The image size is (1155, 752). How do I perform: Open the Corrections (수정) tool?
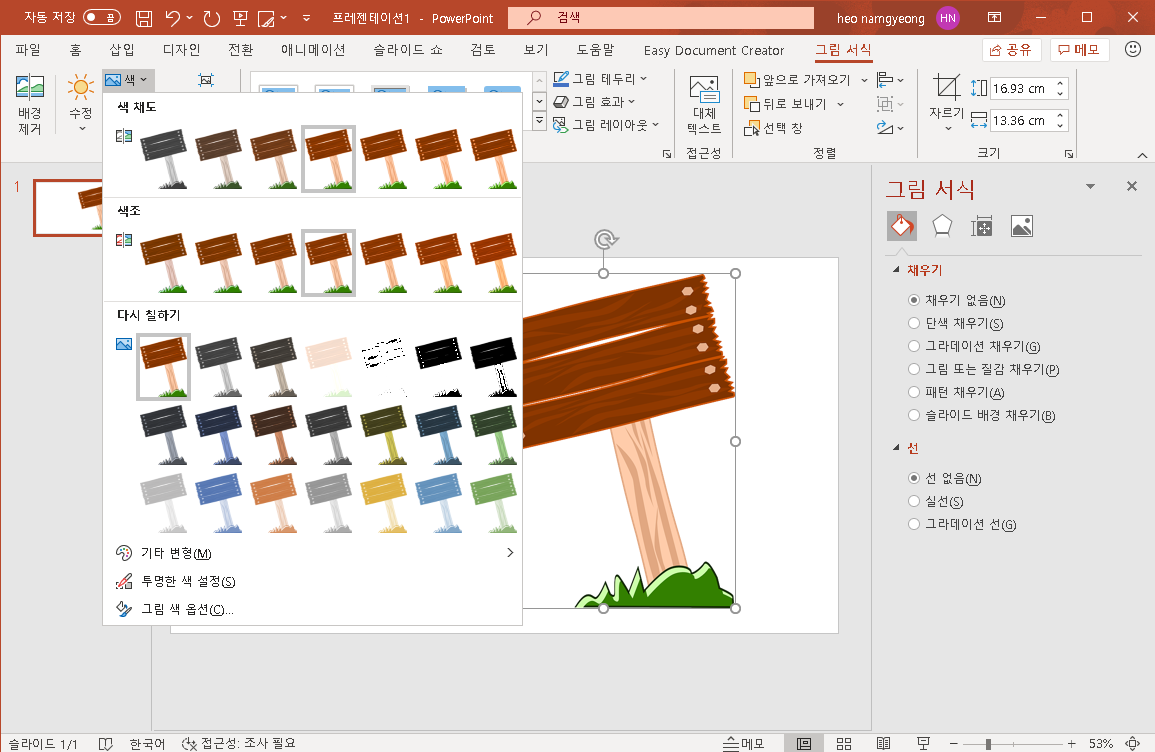pos(80,103)
